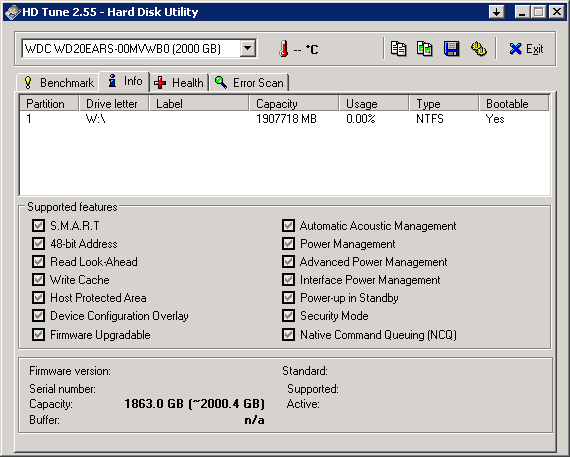
Task: Toggle Automatic Acoustic Management checkbox
Action: pos(288,225)
